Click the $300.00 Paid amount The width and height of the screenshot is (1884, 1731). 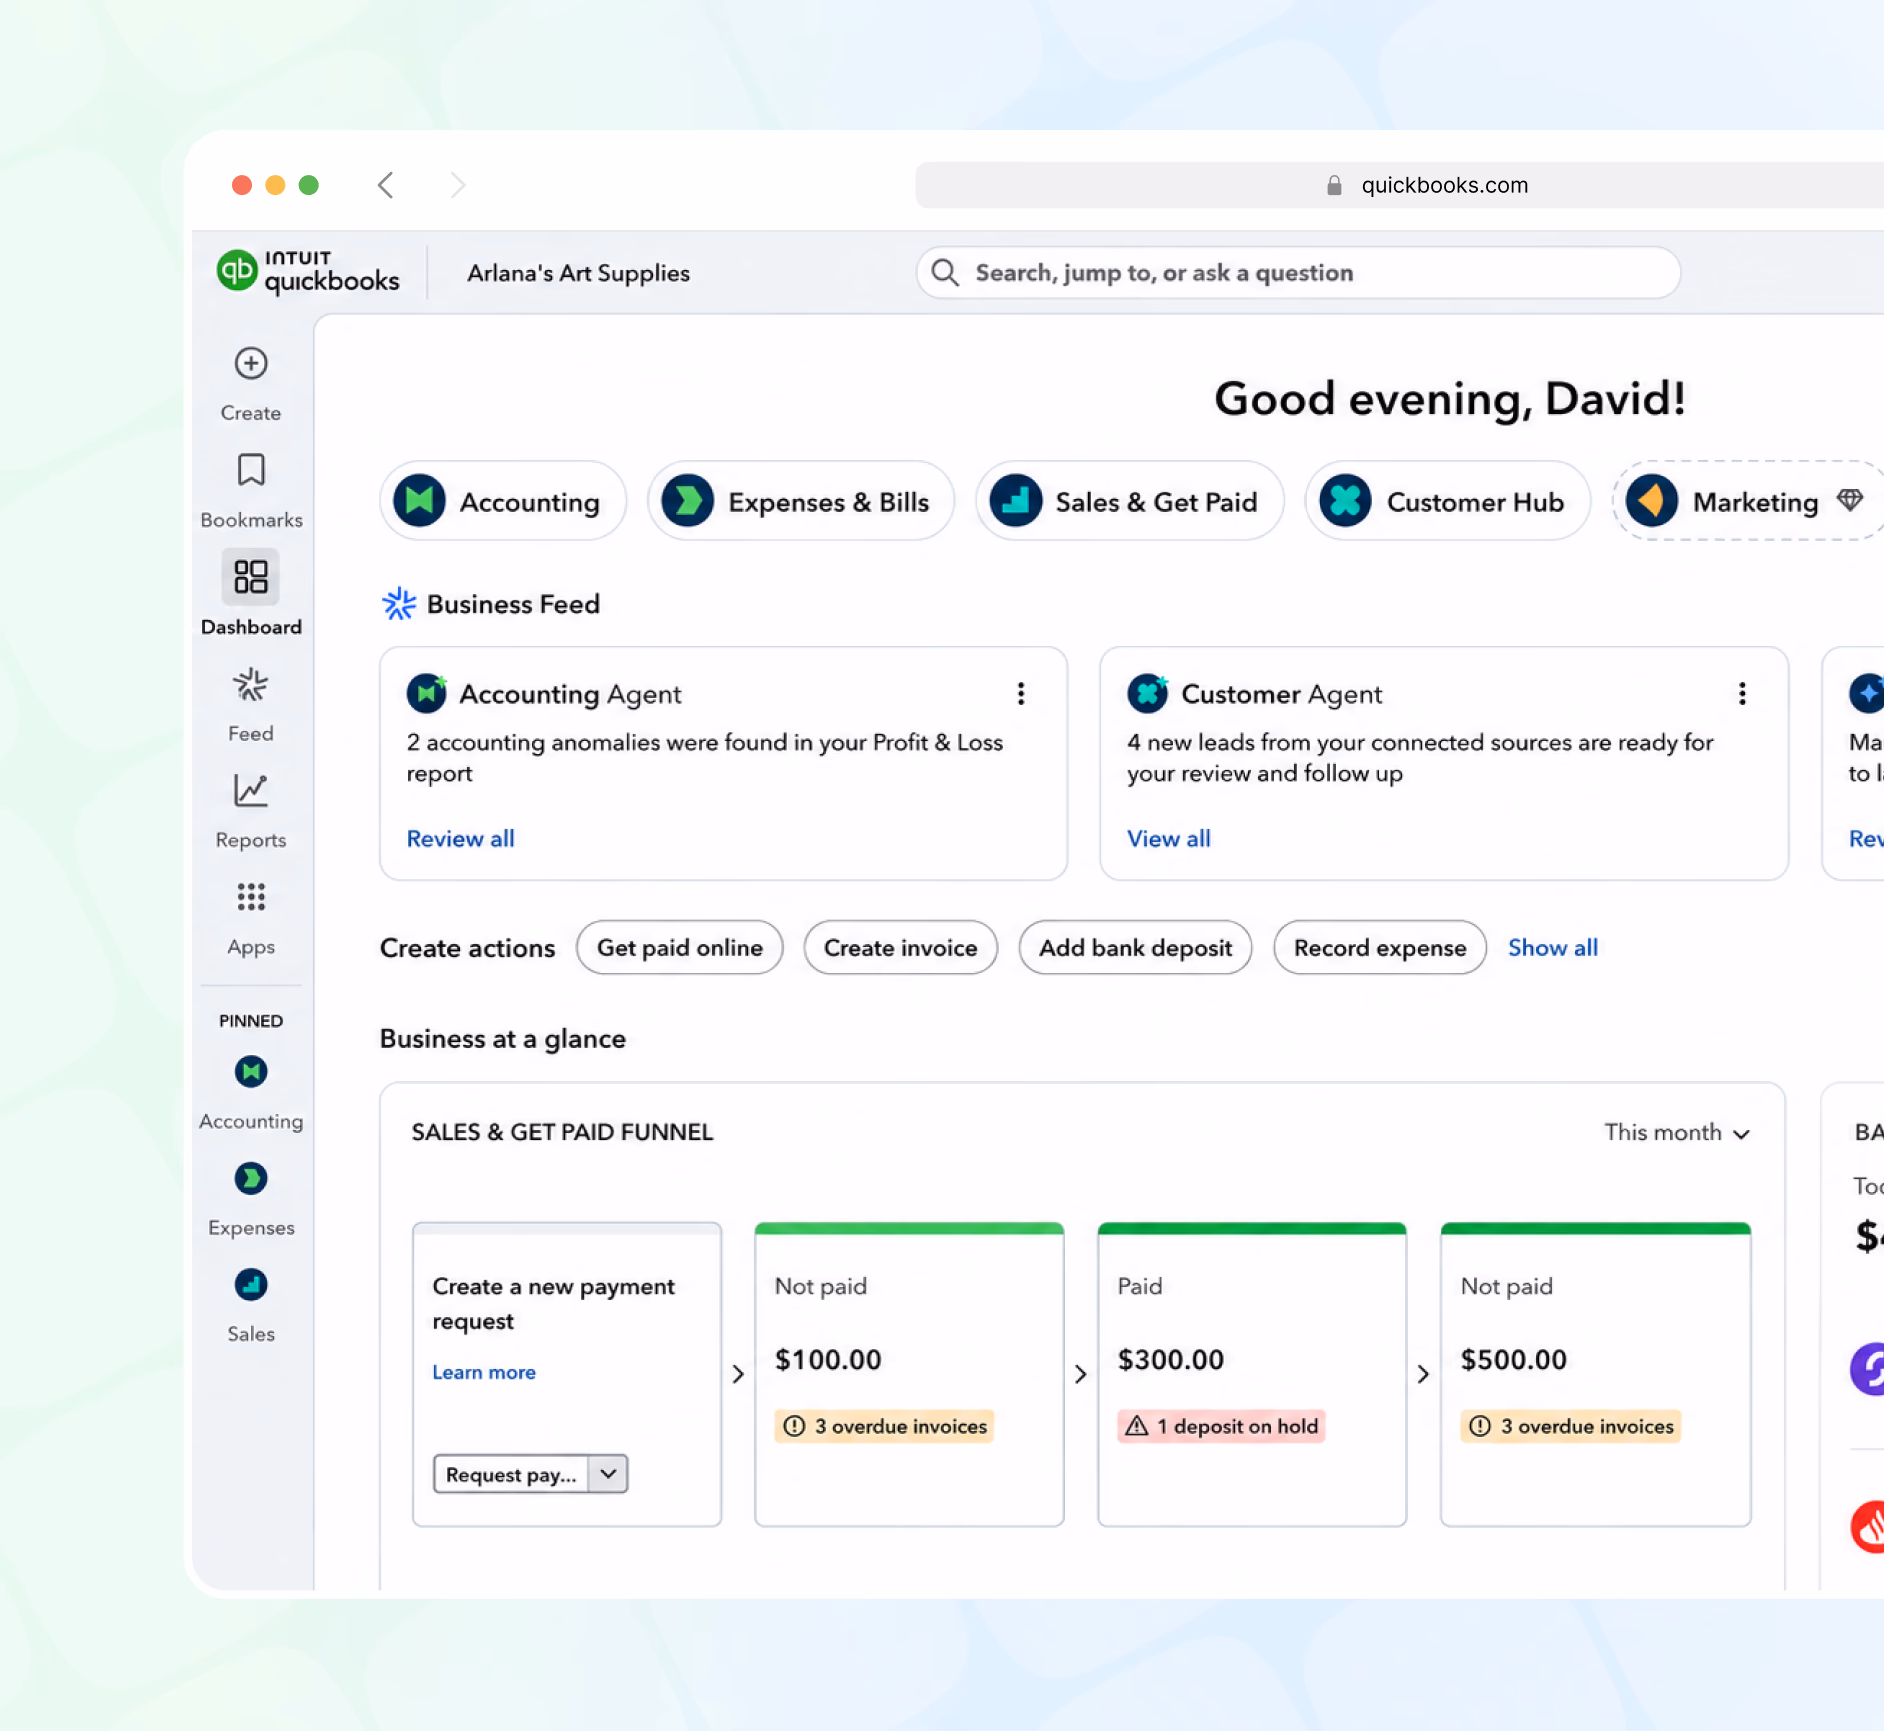click(1171, 1360)
